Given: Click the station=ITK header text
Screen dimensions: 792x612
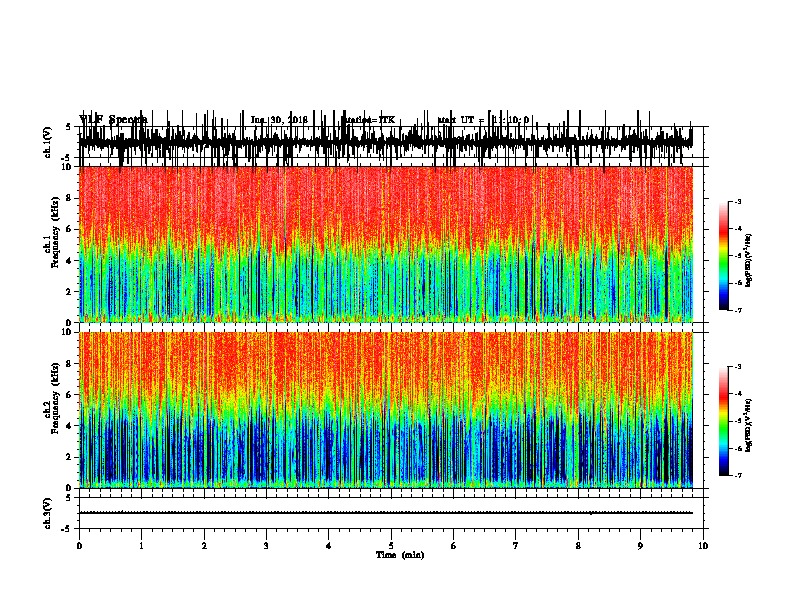Looking at the screenshot, I should [368, 120].
